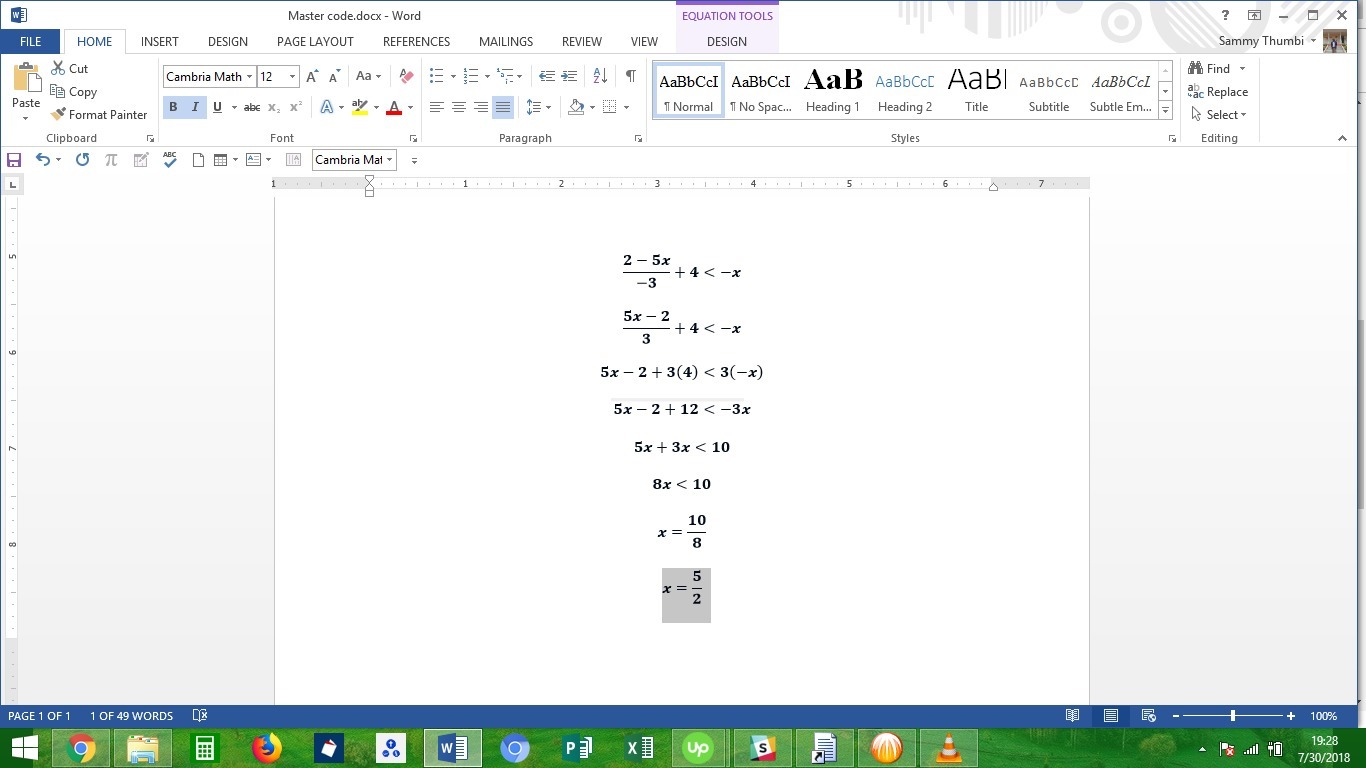Screen dimensions: 1366x768
Task: Decrease the paragraph indent
Action: point(546,77)
